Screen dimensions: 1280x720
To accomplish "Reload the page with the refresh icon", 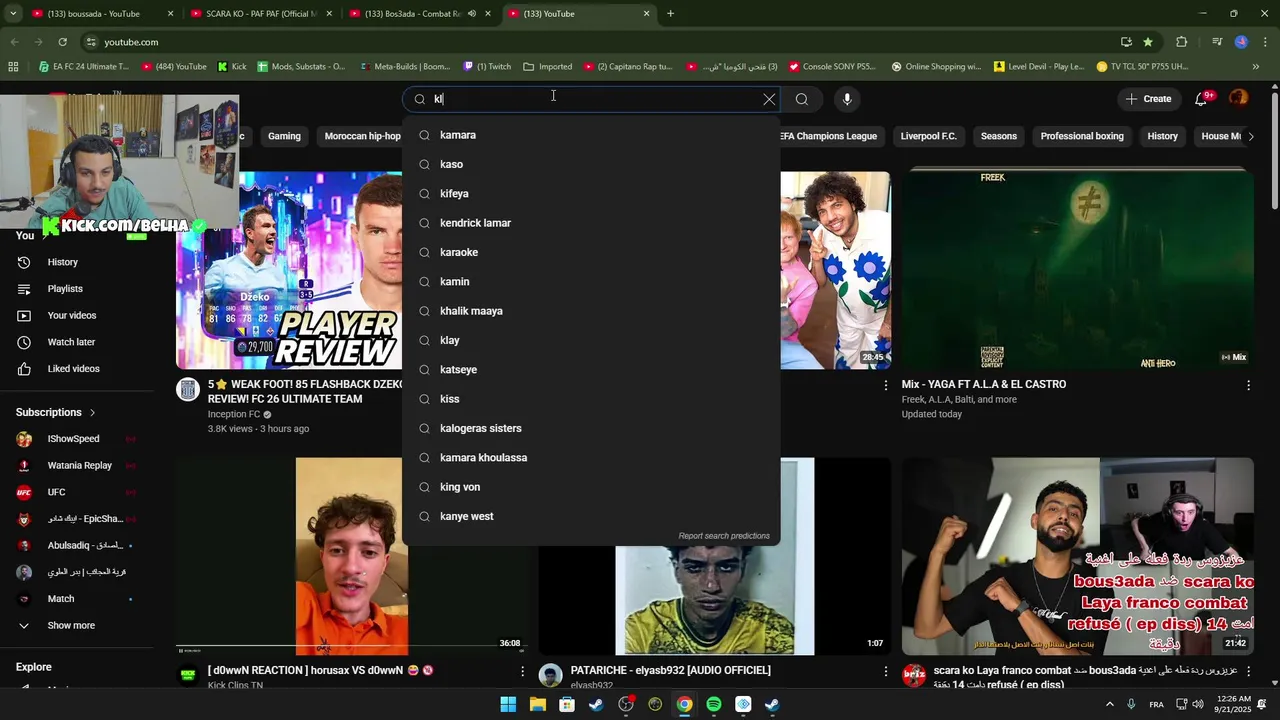I will point(62,42).
